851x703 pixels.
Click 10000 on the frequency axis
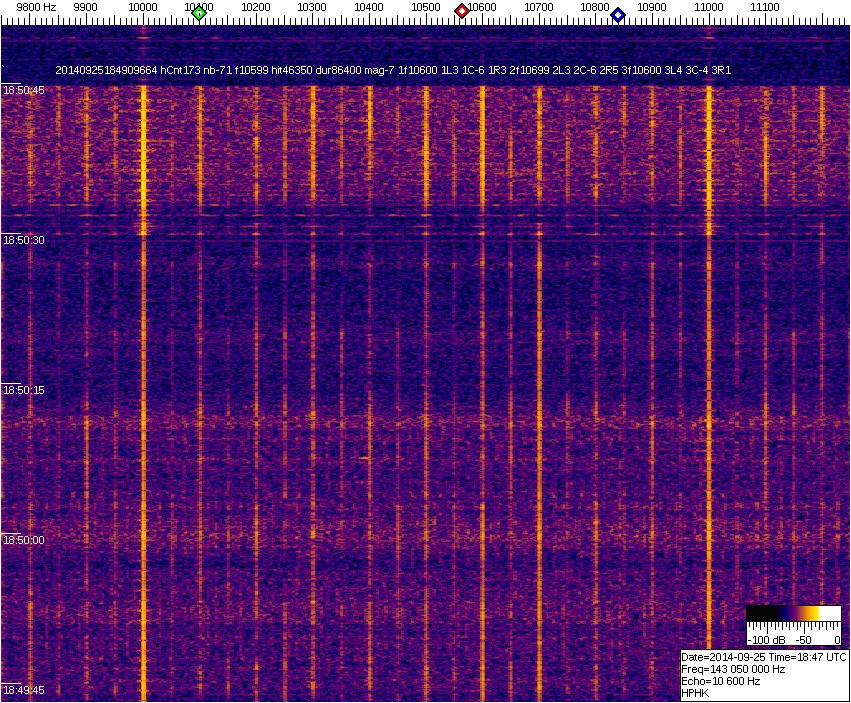[x=143, y=7]
